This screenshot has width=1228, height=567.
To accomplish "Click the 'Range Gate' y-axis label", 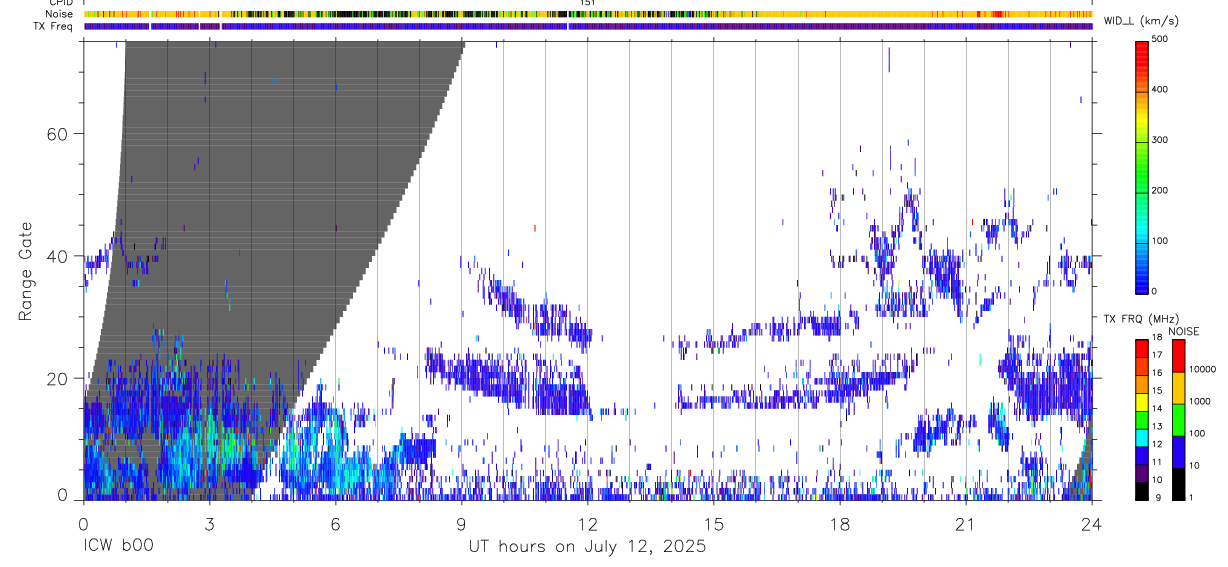I will pos(26,270).
